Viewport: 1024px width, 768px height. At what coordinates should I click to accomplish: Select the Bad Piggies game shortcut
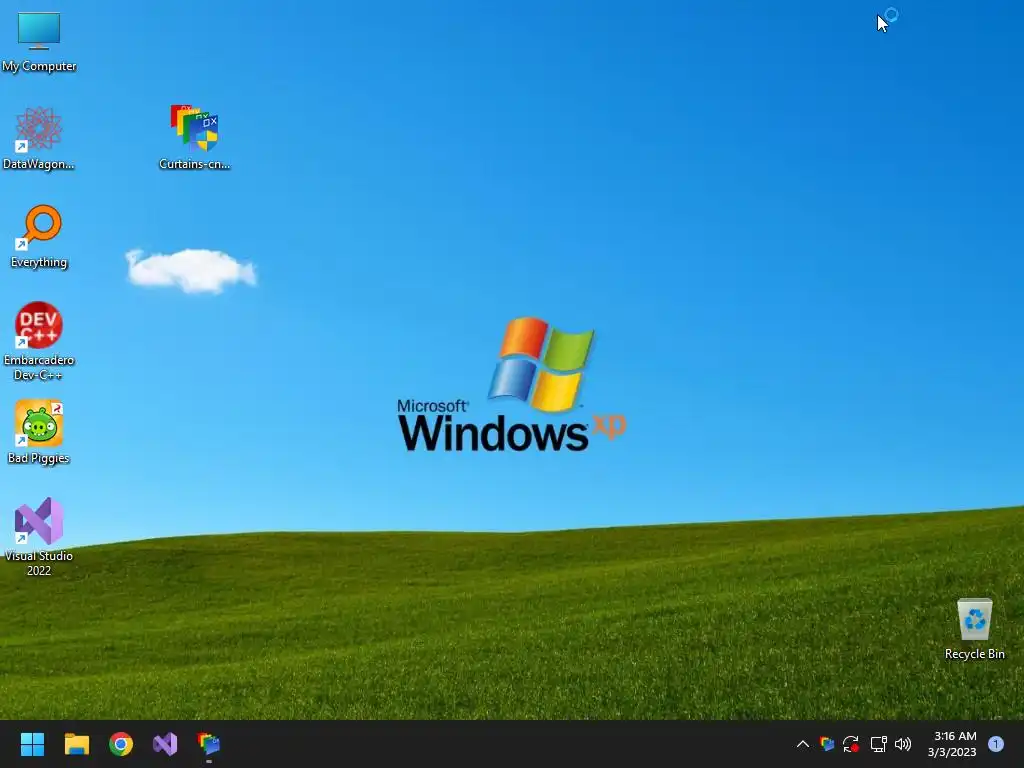tap(39, 432)
